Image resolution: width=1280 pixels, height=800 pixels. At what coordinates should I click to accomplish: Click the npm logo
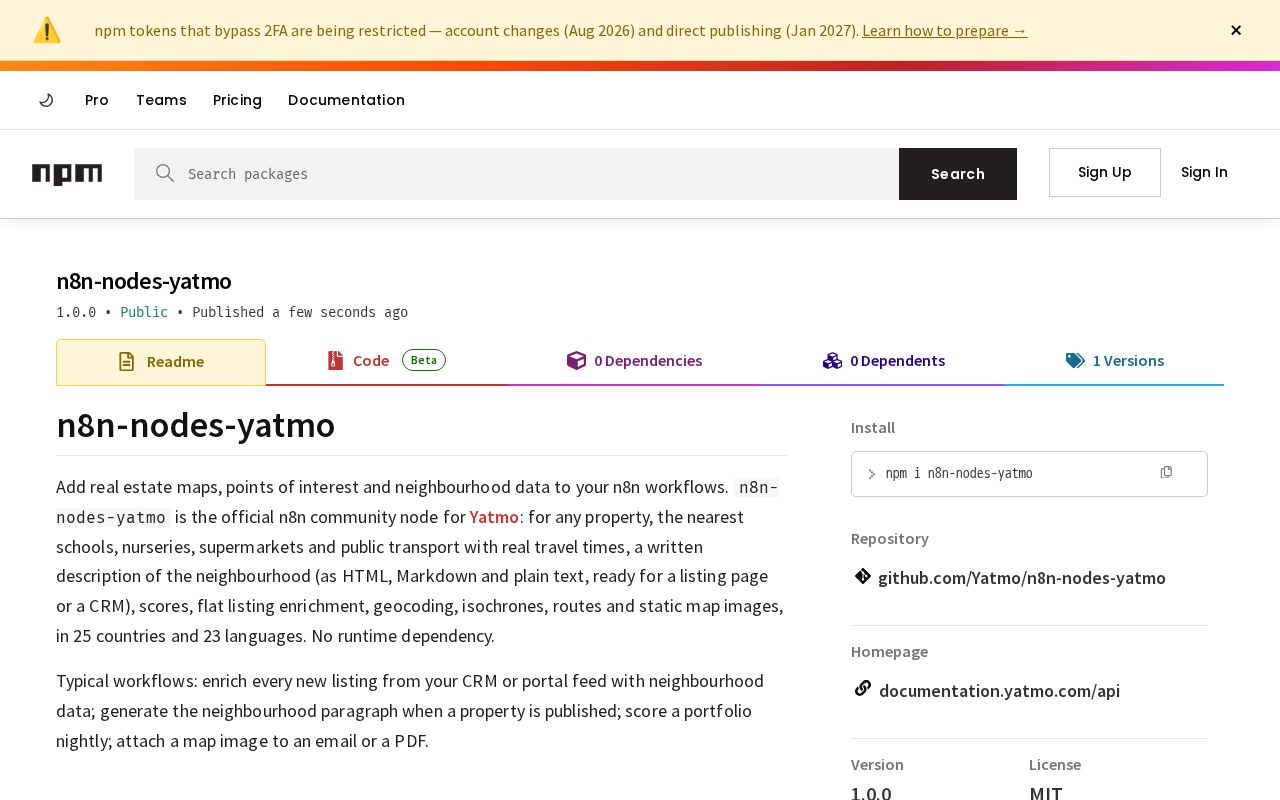coord(67,174)
